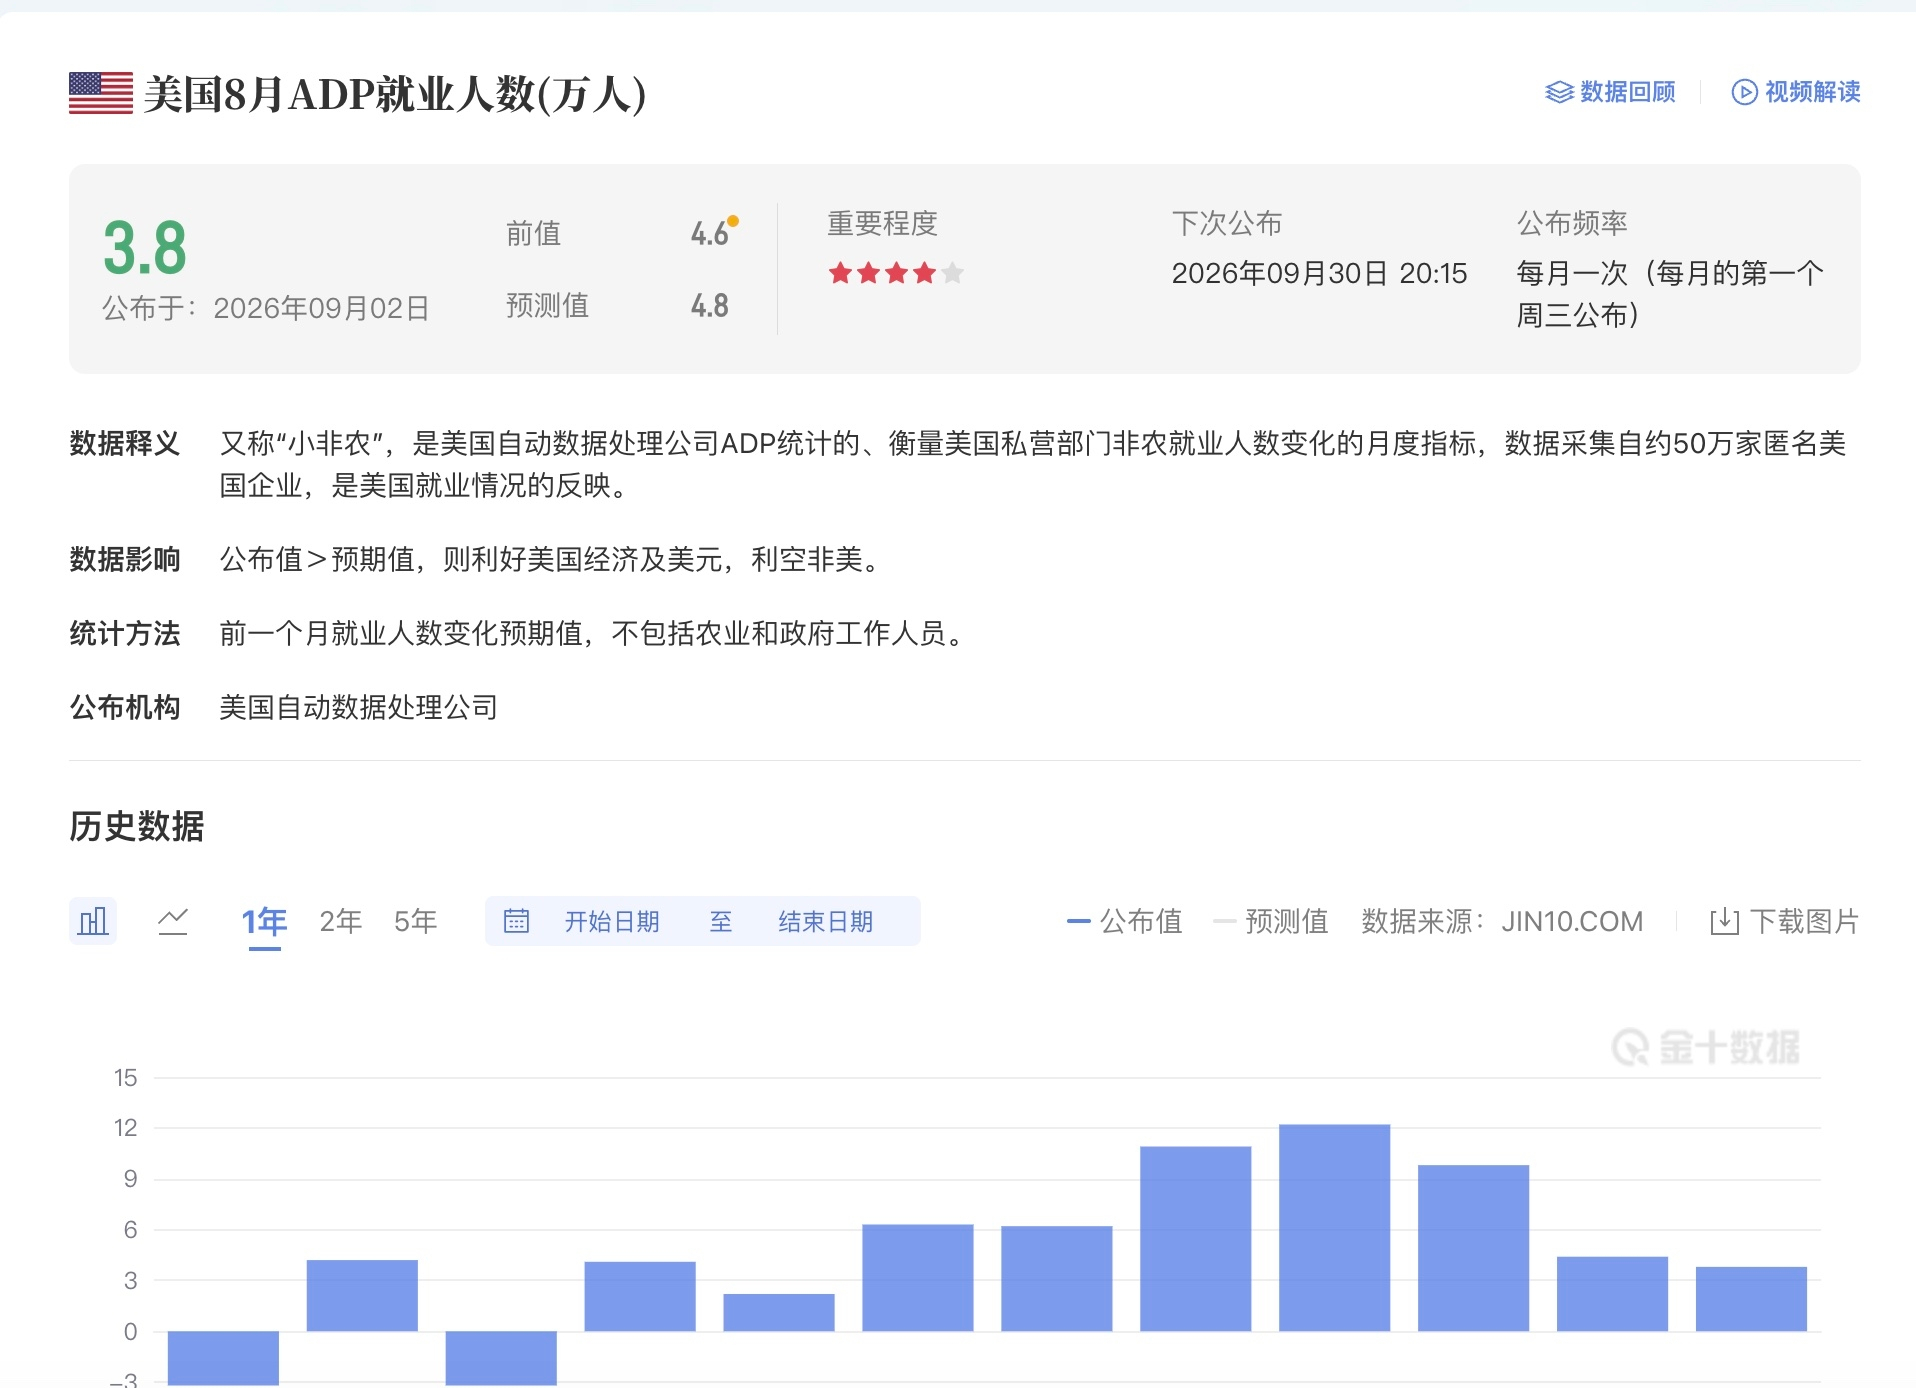Toggle the 公布值 legend series
1916x1388 pixels.
pyautogui.click(x=1125, y=921)
